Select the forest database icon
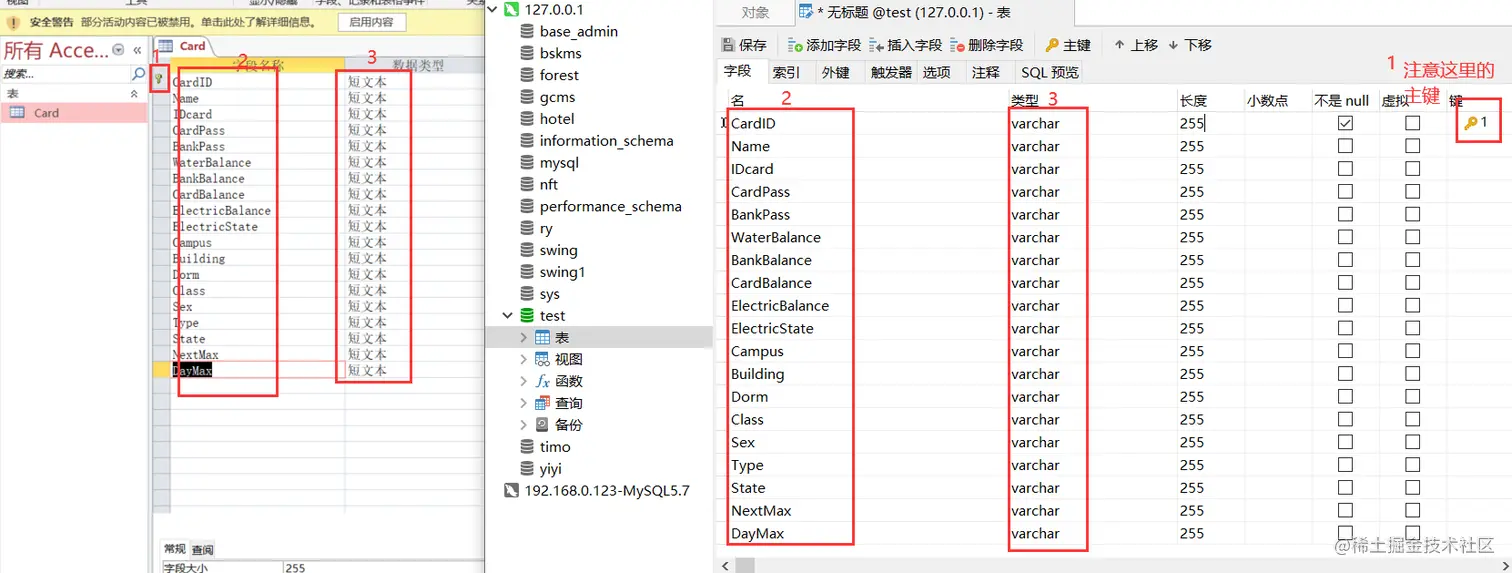This screenshot has width=1512, height=573. click(x=527, y=75)
